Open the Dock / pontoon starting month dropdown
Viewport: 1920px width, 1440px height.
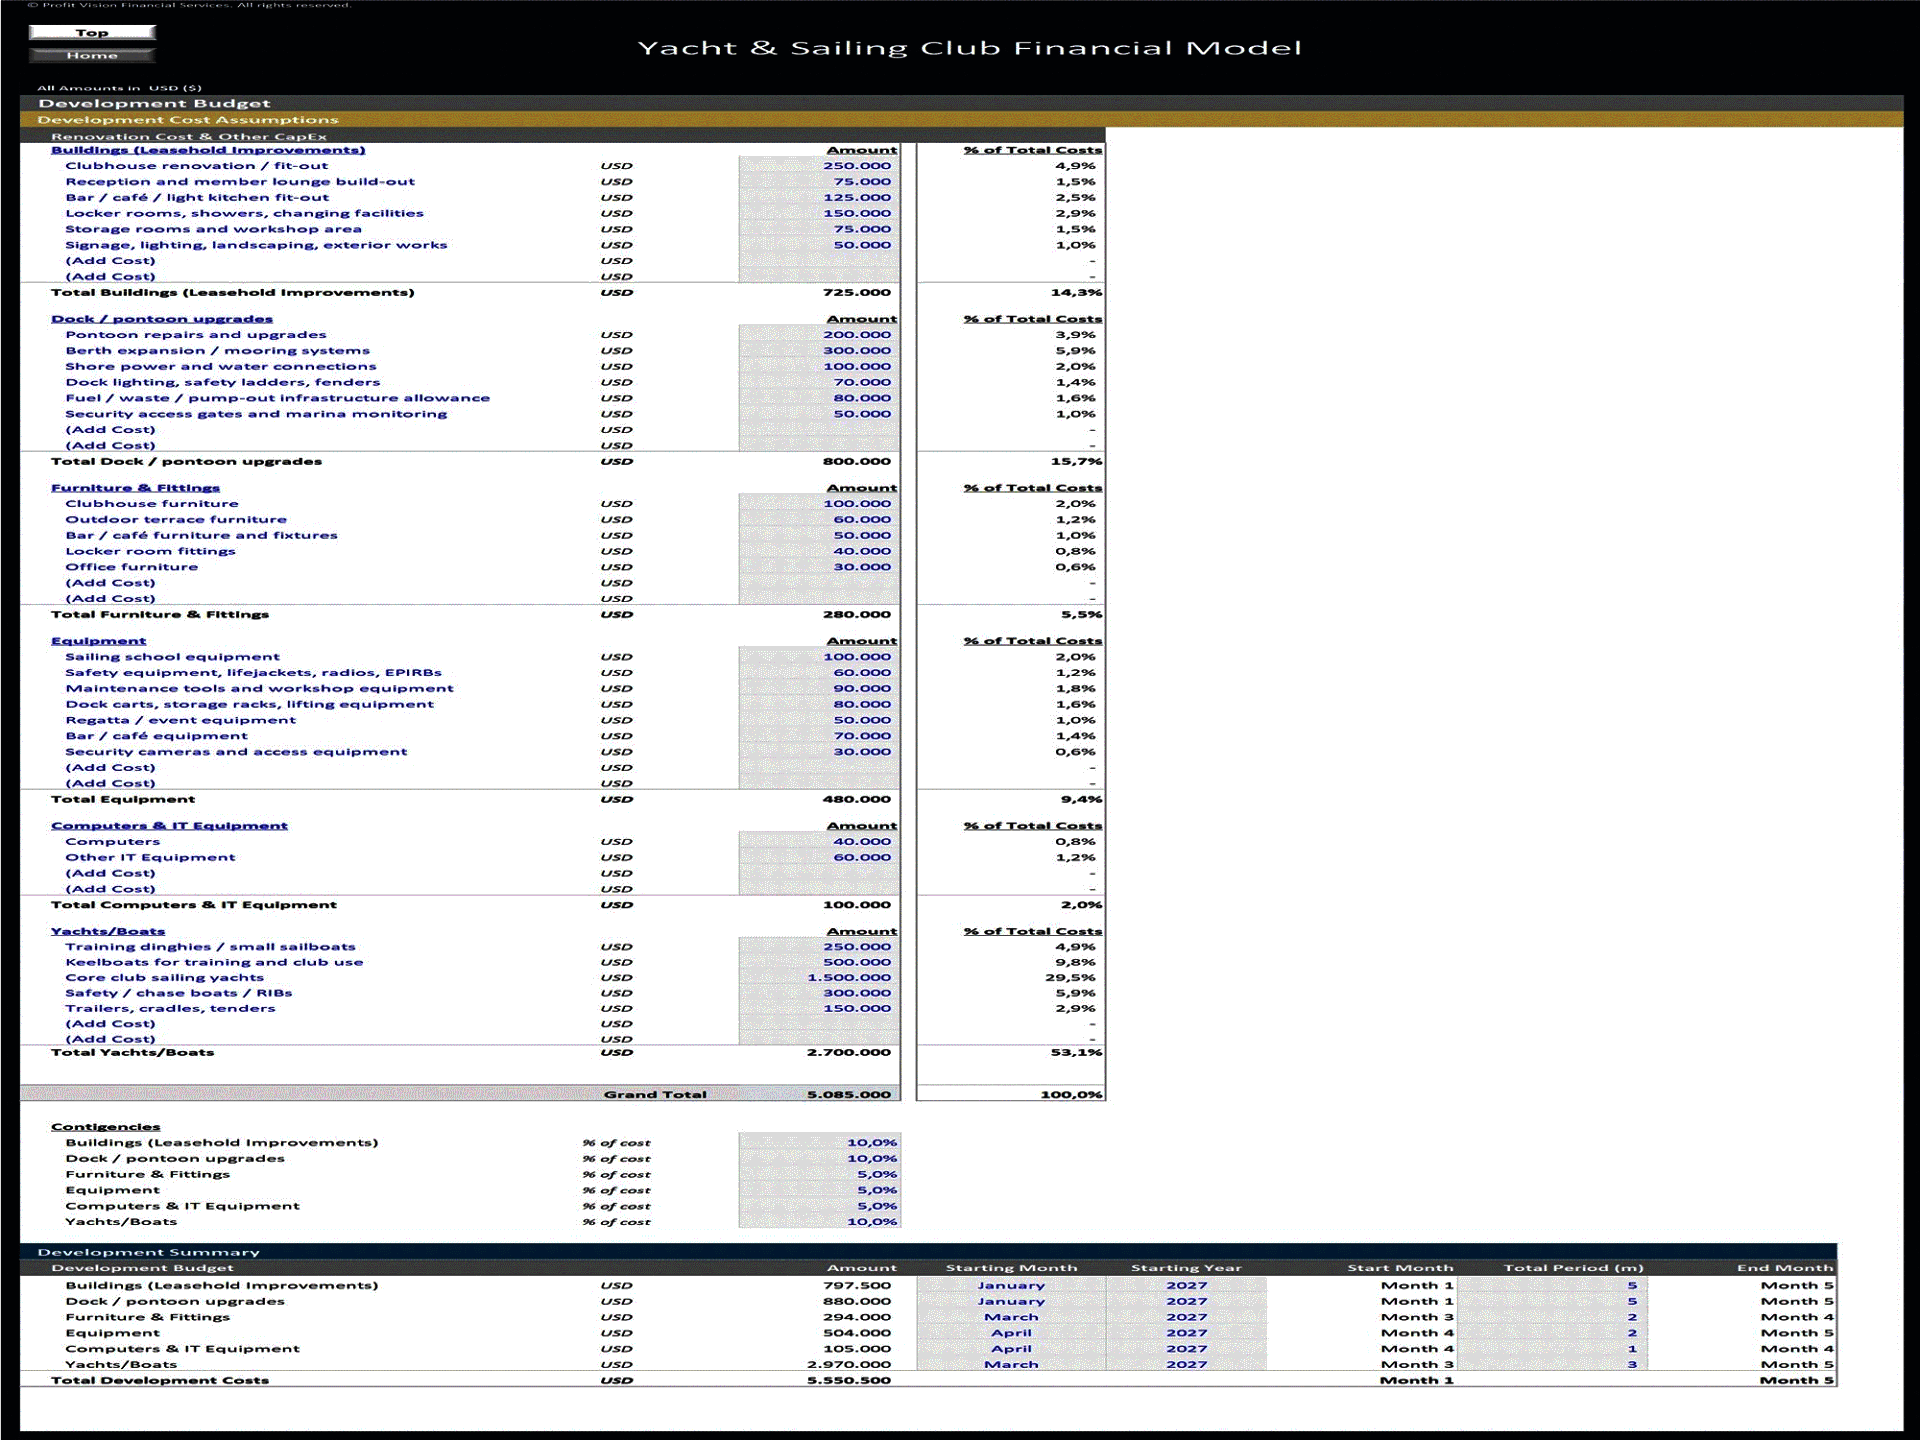(x=1011, y=1302)
